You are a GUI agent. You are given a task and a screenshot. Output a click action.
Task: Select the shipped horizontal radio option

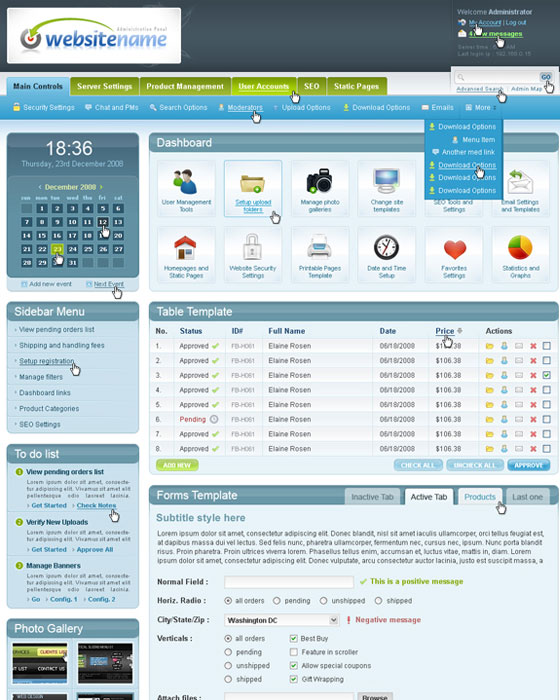(379, 601)
